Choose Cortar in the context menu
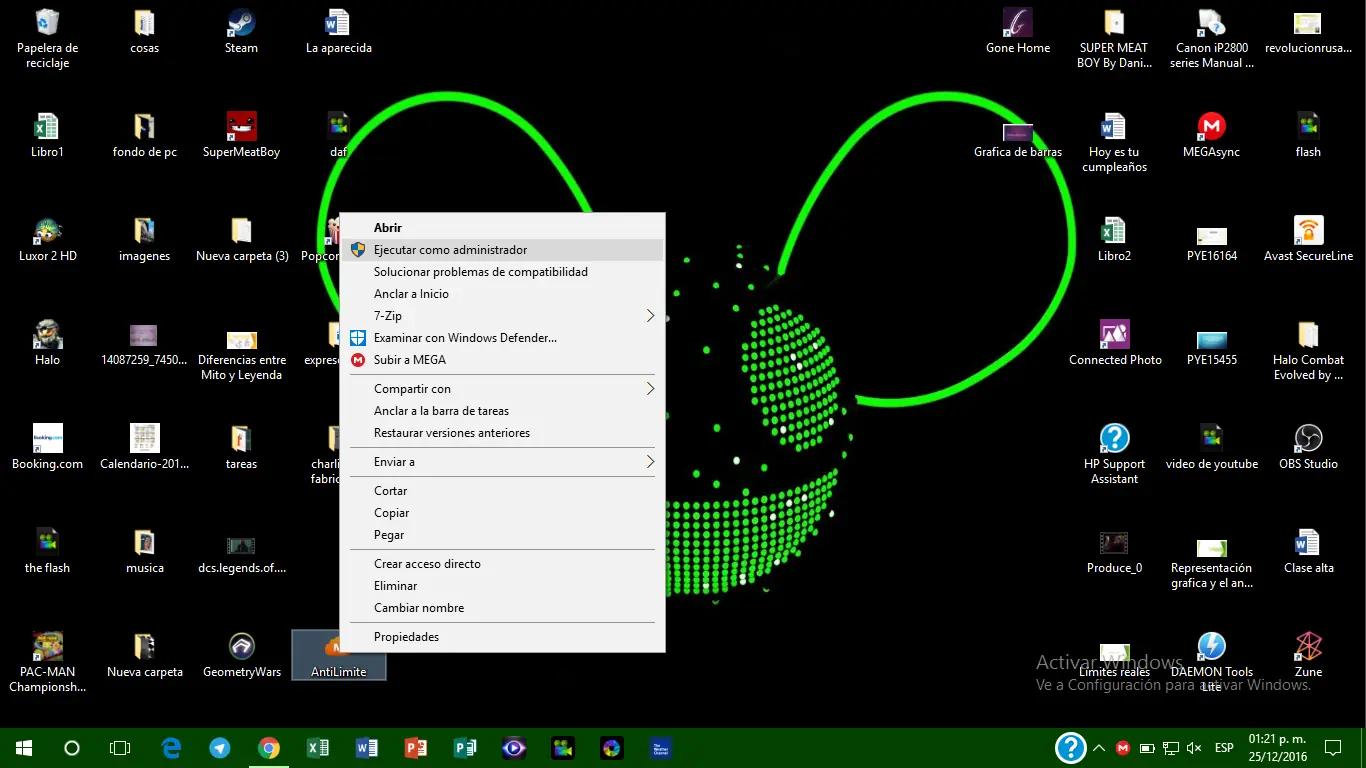The width and height of the screenshot is (1366, 768). pyautogui.click(x=503, y=491)
